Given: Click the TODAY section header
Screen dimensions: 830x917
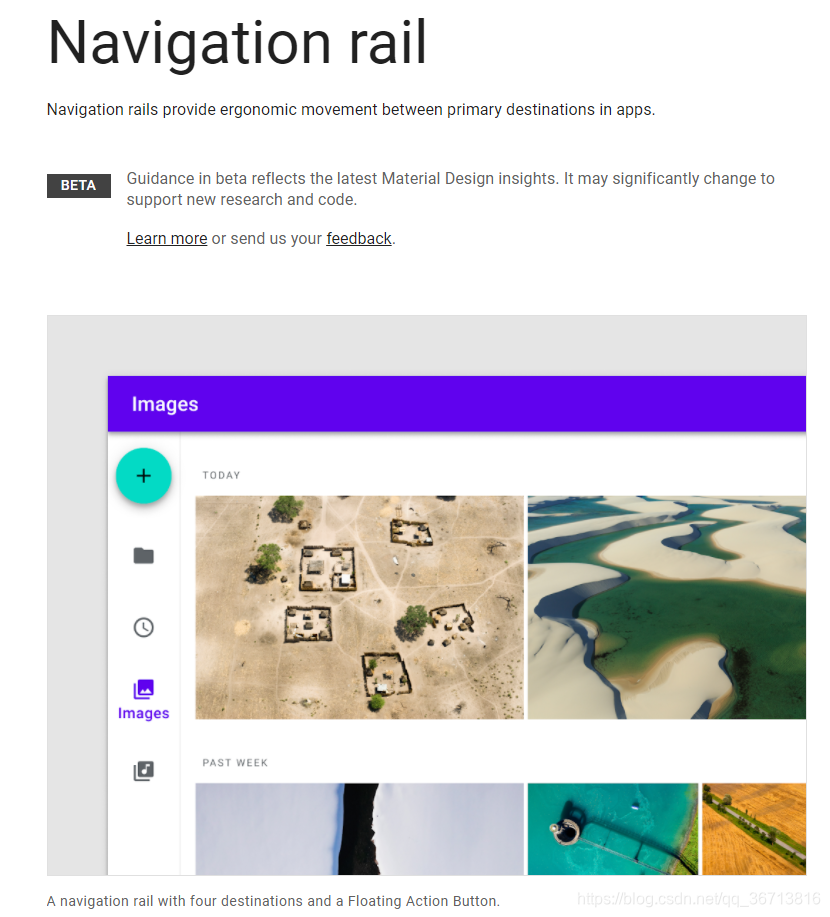Looking at the screenshot, I should click(221, 475).
